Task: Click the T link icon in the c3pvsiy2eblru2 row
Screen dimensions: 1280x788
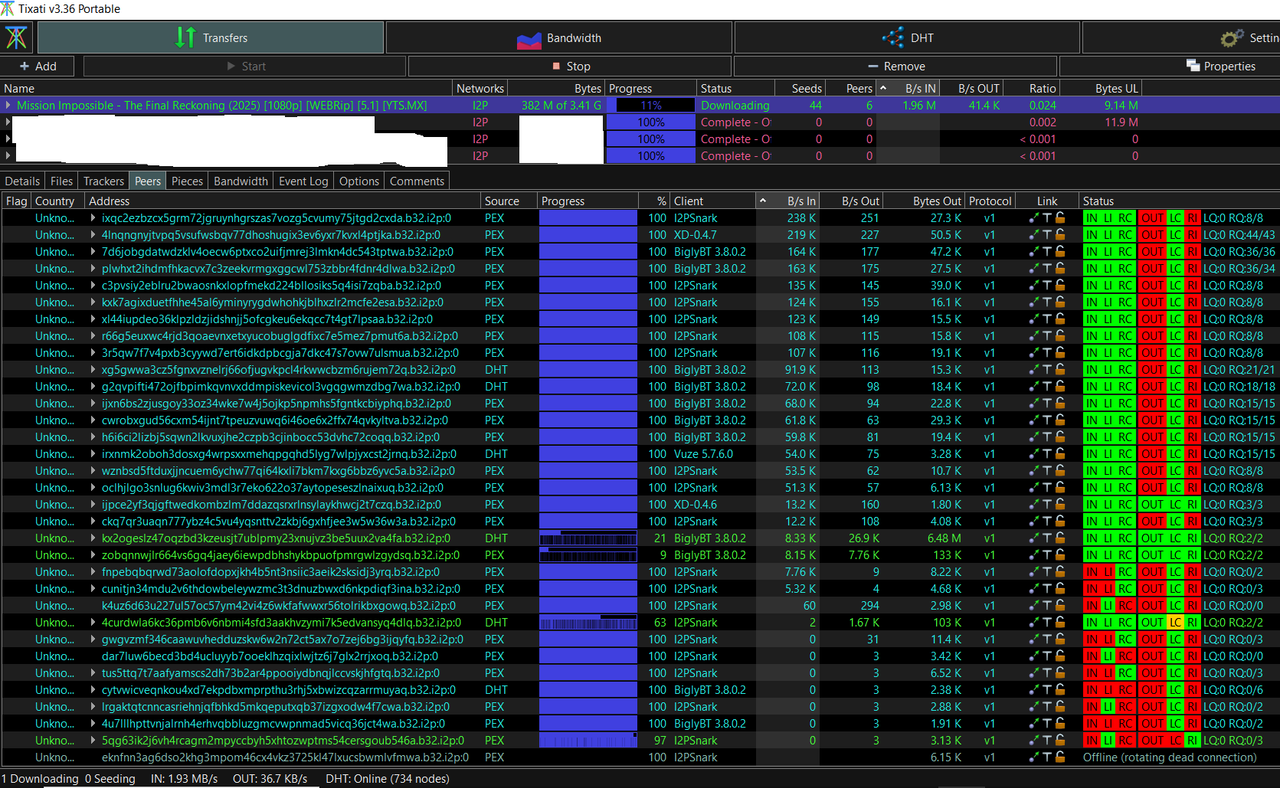Action: [1047, 285]
